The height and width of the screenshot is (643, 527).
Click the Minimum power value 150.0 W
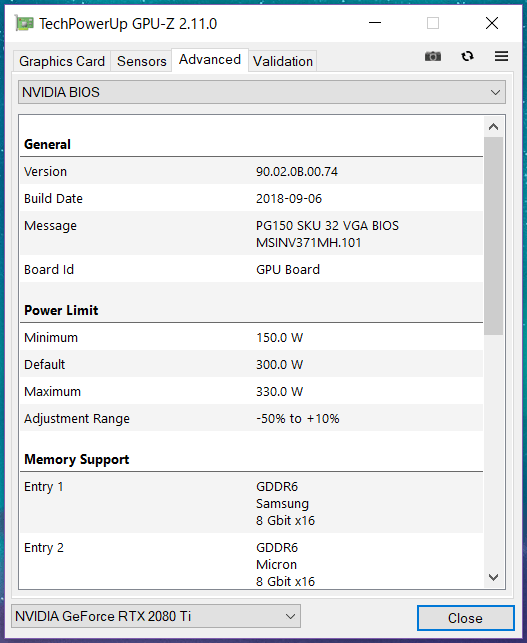pyautogui.click(x=280, y=337)
